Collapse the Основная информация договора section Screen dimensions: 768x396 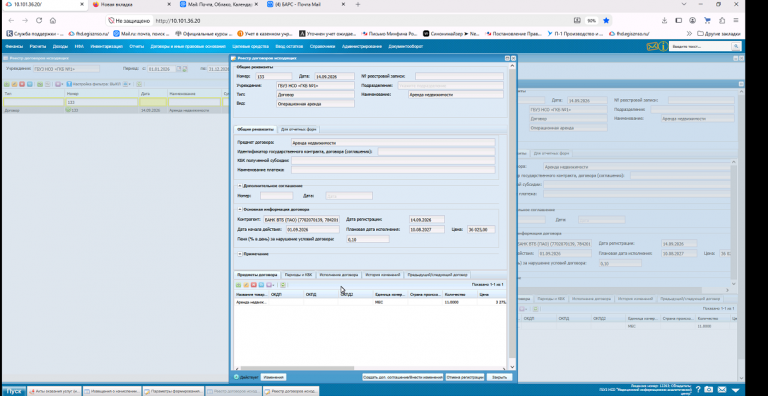(240, 209)
